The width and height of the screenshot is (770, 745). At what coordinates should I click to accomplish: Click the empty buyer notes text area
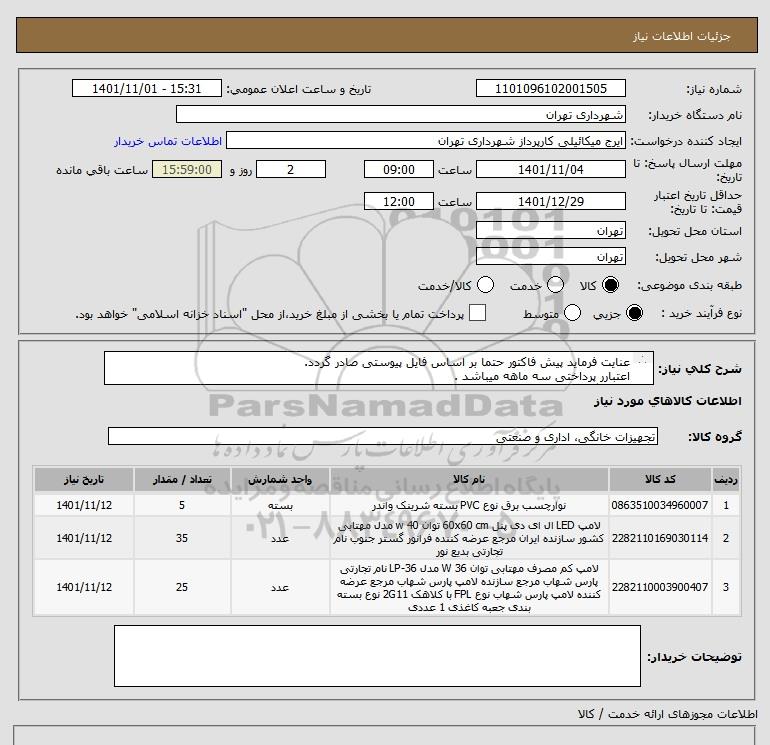tap(377, 656)
